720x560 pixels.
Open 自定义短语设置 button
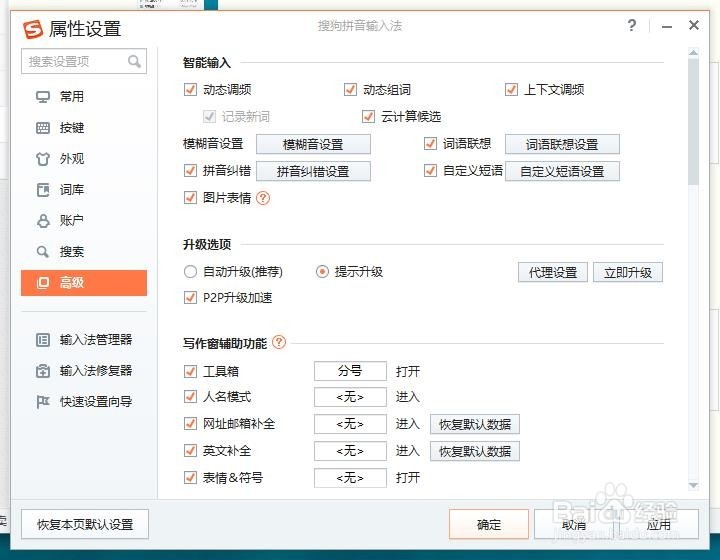click(x=562, y=171)
